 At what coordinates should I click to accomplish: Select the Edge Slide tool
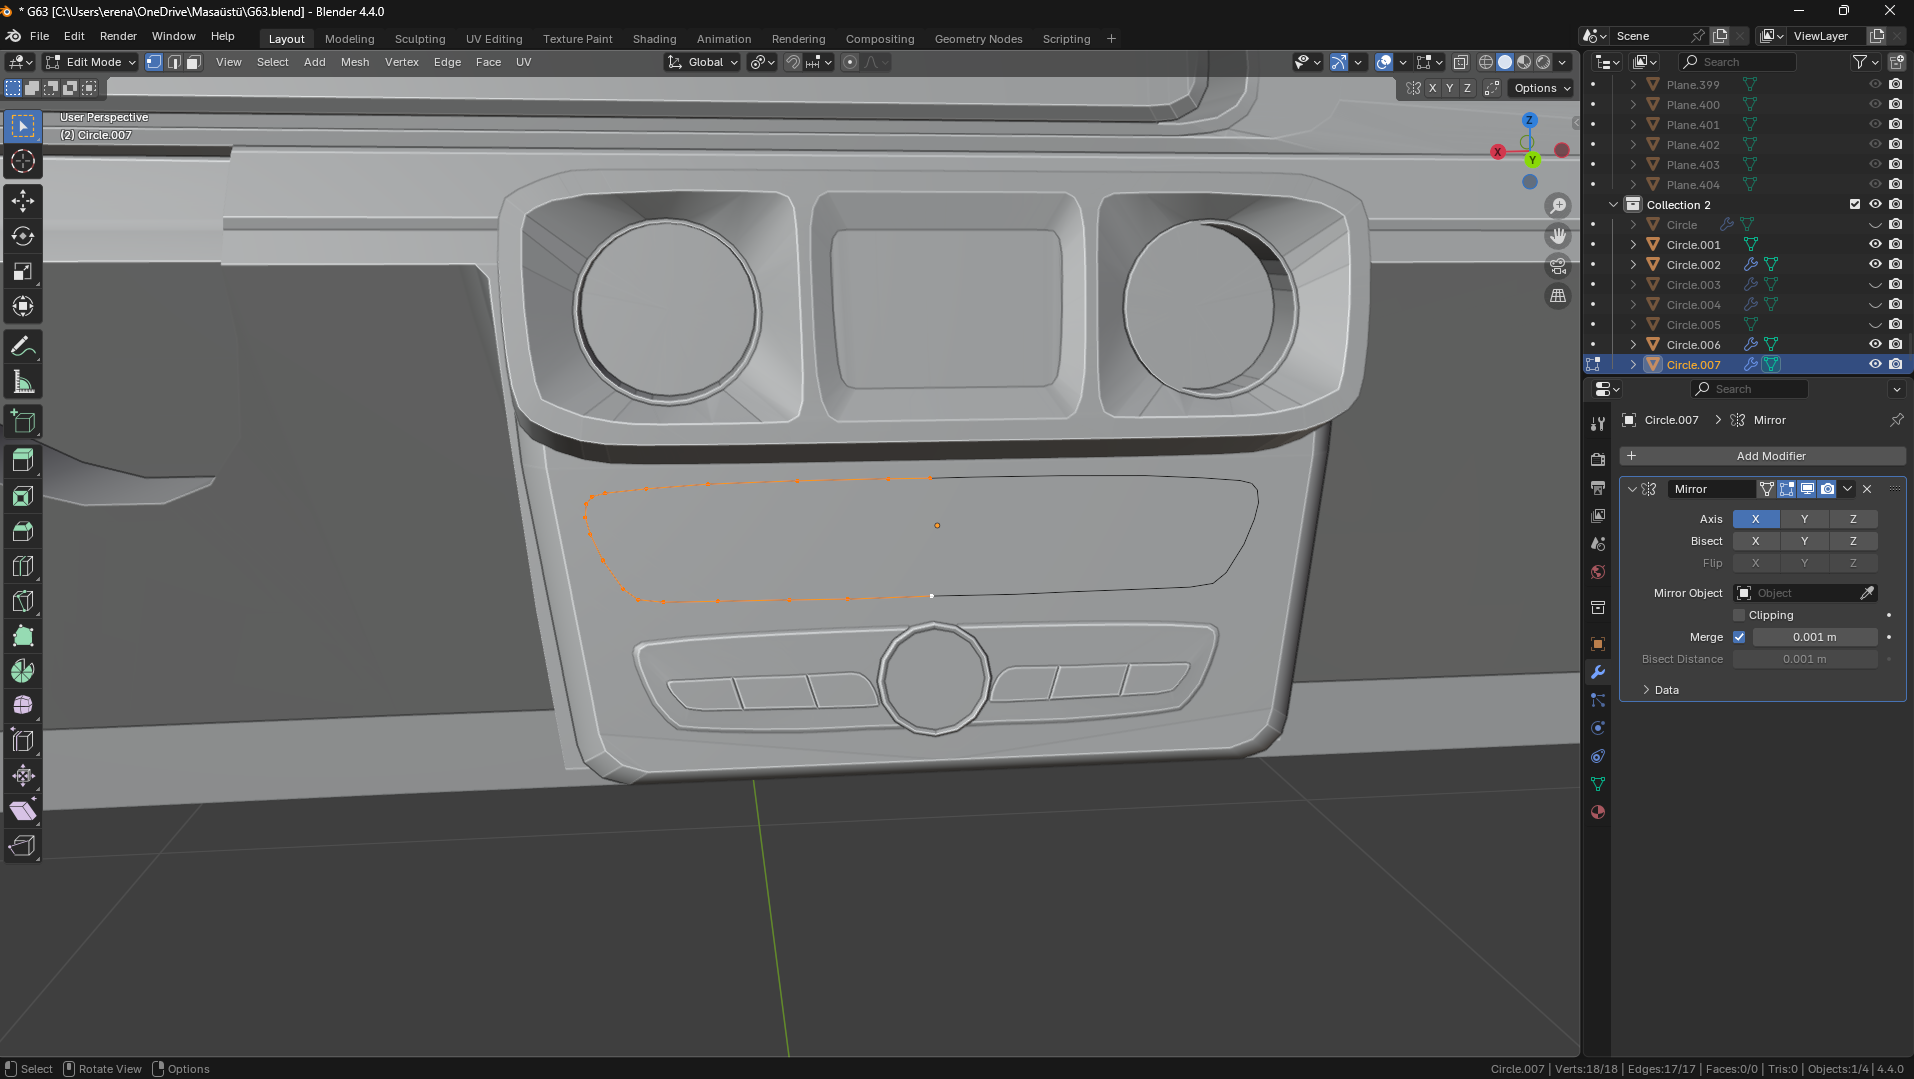pos(23,741)
